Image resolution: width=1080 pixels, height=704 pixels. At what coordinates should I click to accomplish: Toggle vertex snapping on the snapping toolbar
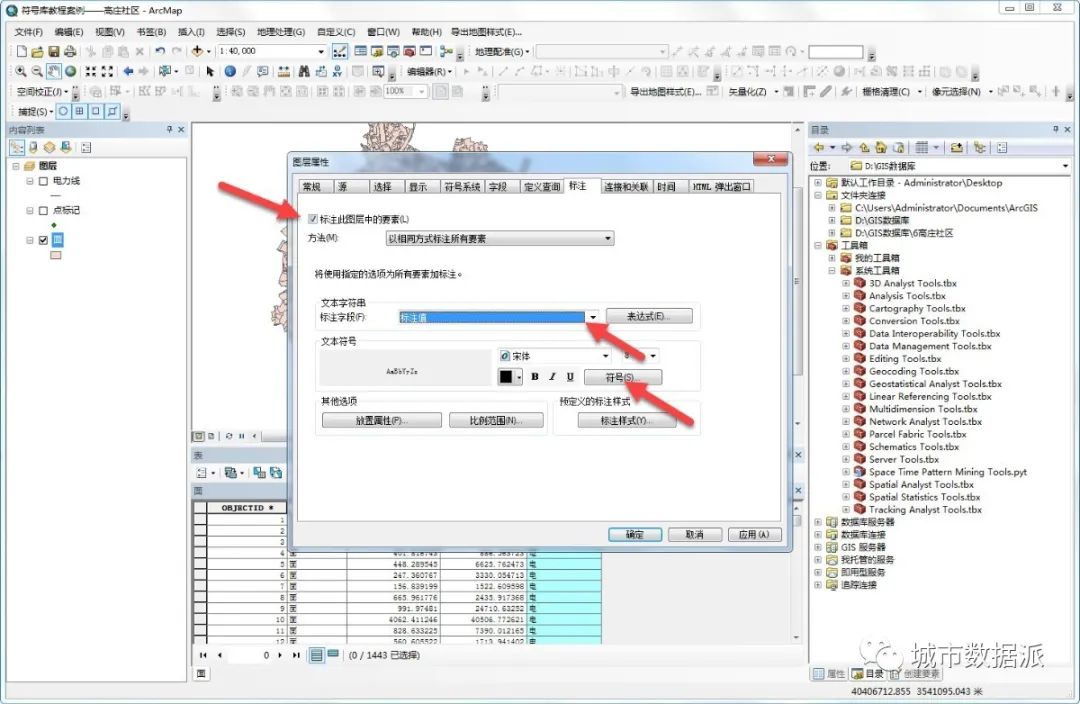pos(96,111)
